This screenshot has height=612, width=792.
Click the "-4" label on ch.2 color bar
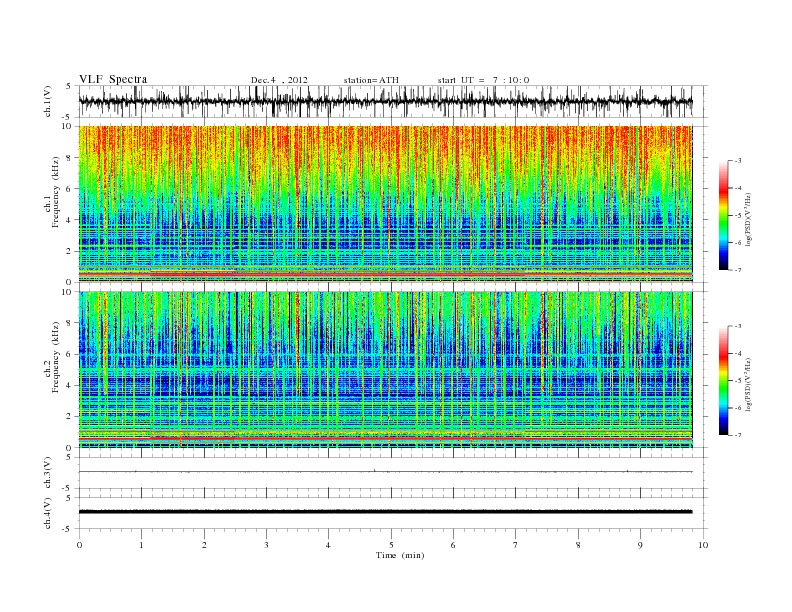tap(738, 353)
